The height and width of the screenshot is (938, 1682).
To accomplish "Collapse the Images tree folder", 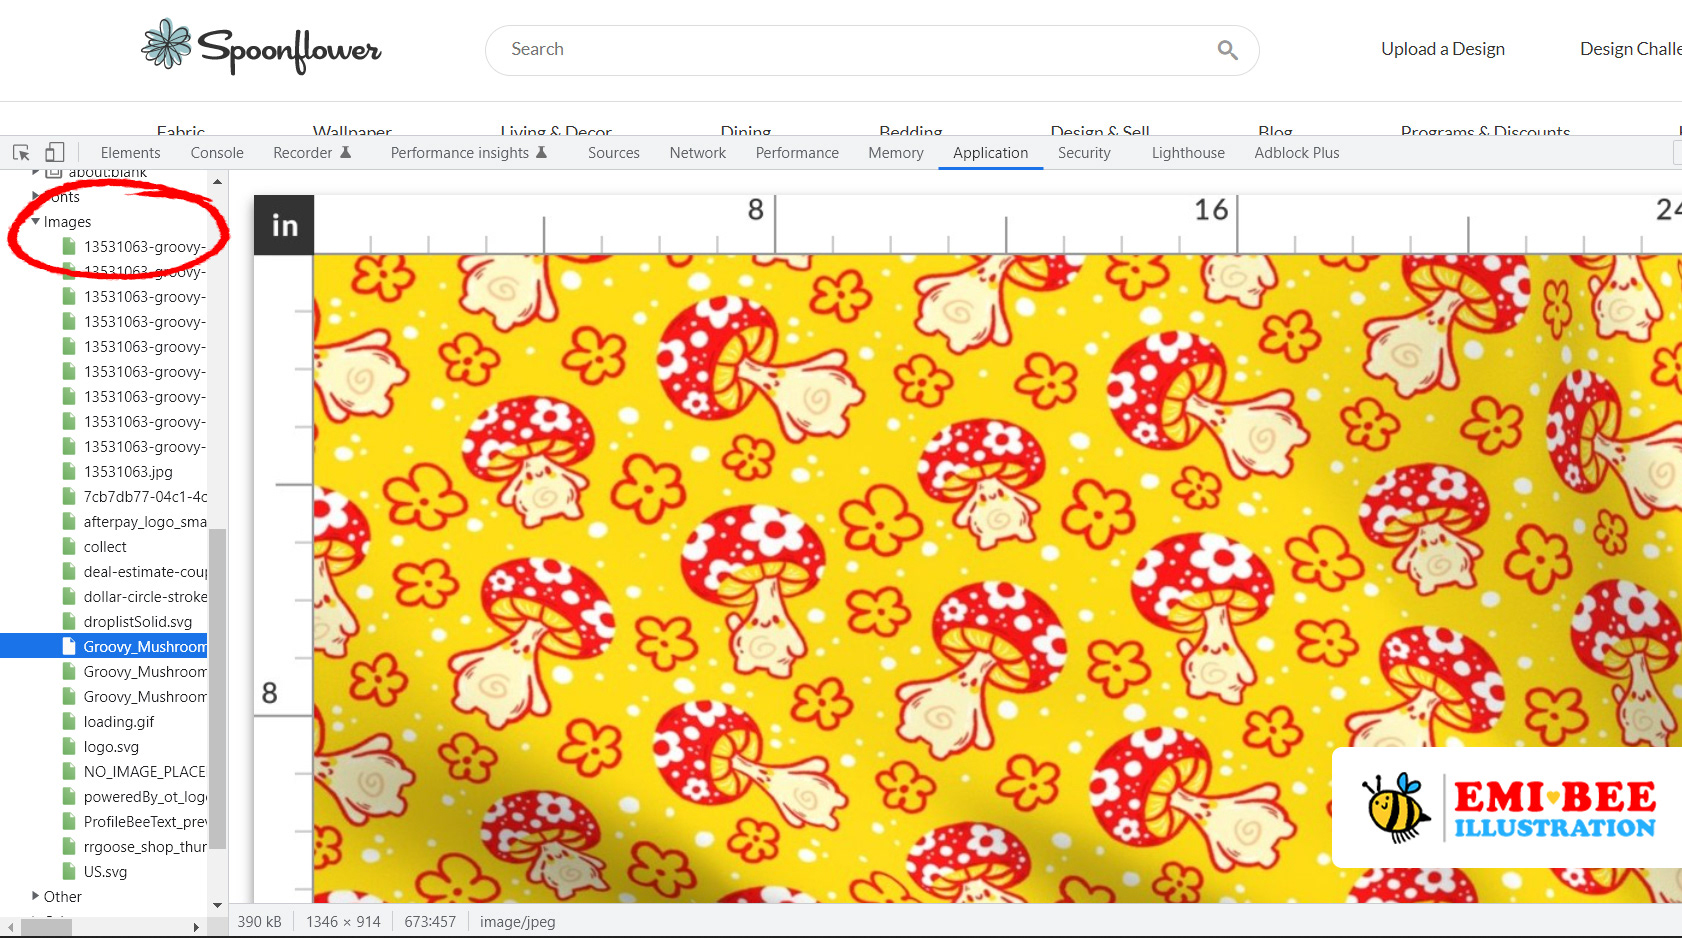I will pyautogui.click(x=36, y=221).
